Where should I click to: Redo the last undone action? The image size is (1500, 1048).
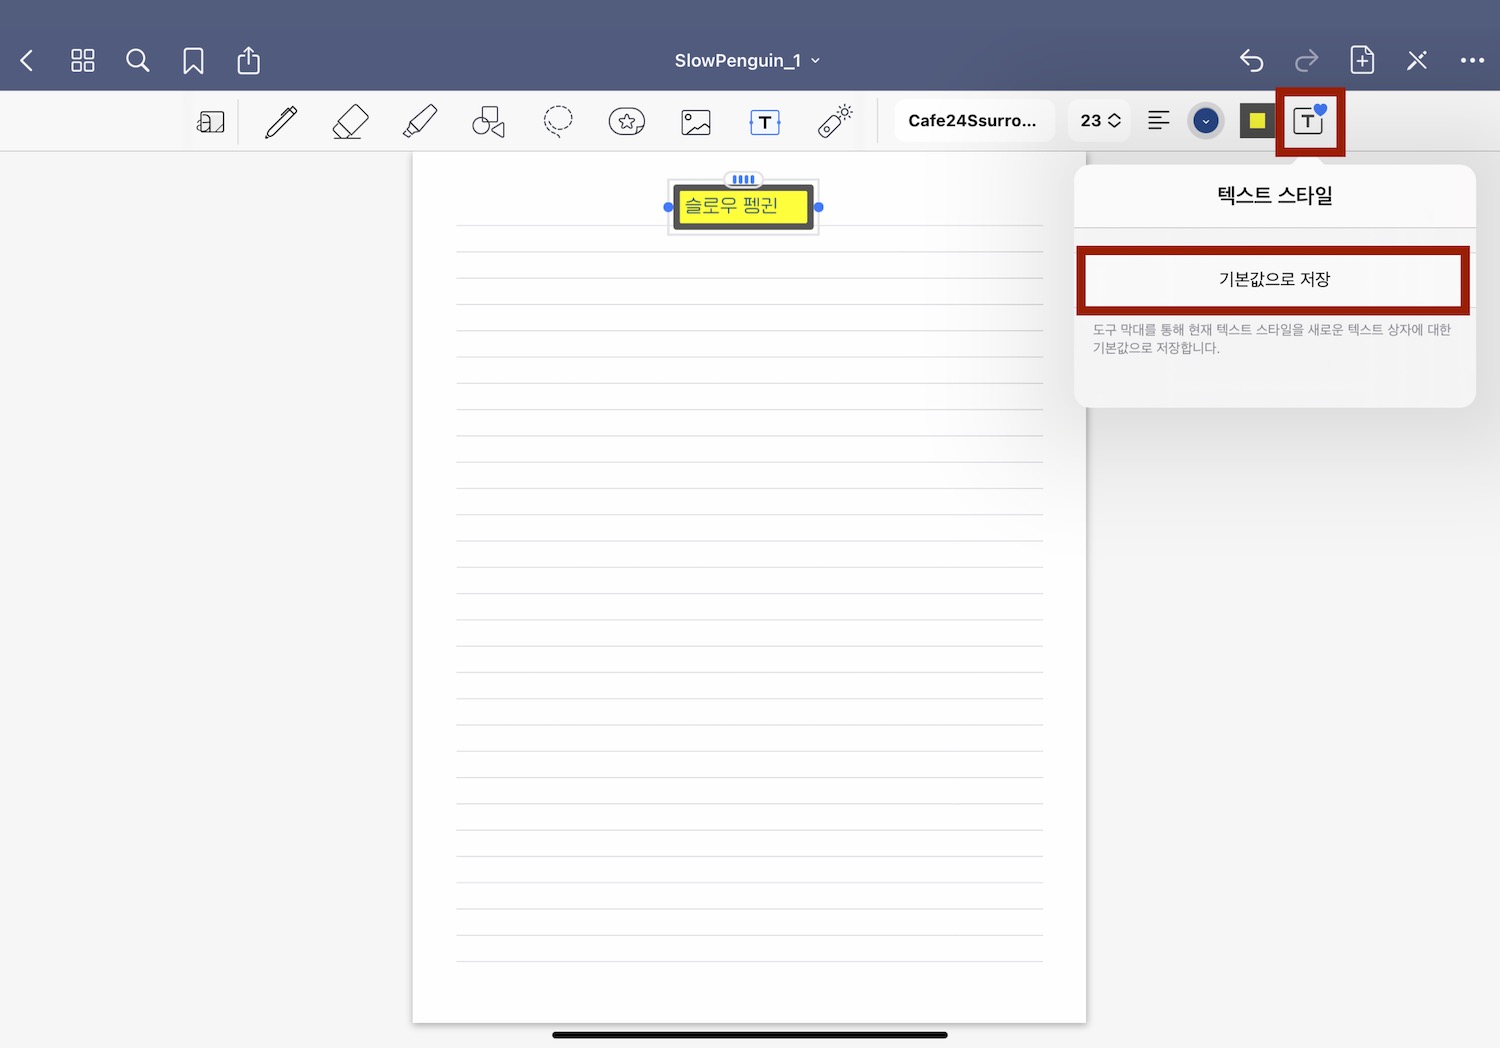pyautogui.click(x=1306, y=61)
